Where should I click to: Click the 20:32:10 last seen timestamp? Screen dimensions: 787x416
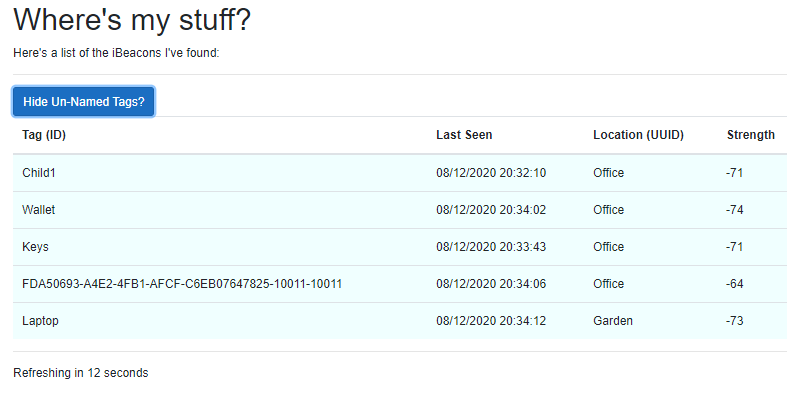tap(491, 173)
